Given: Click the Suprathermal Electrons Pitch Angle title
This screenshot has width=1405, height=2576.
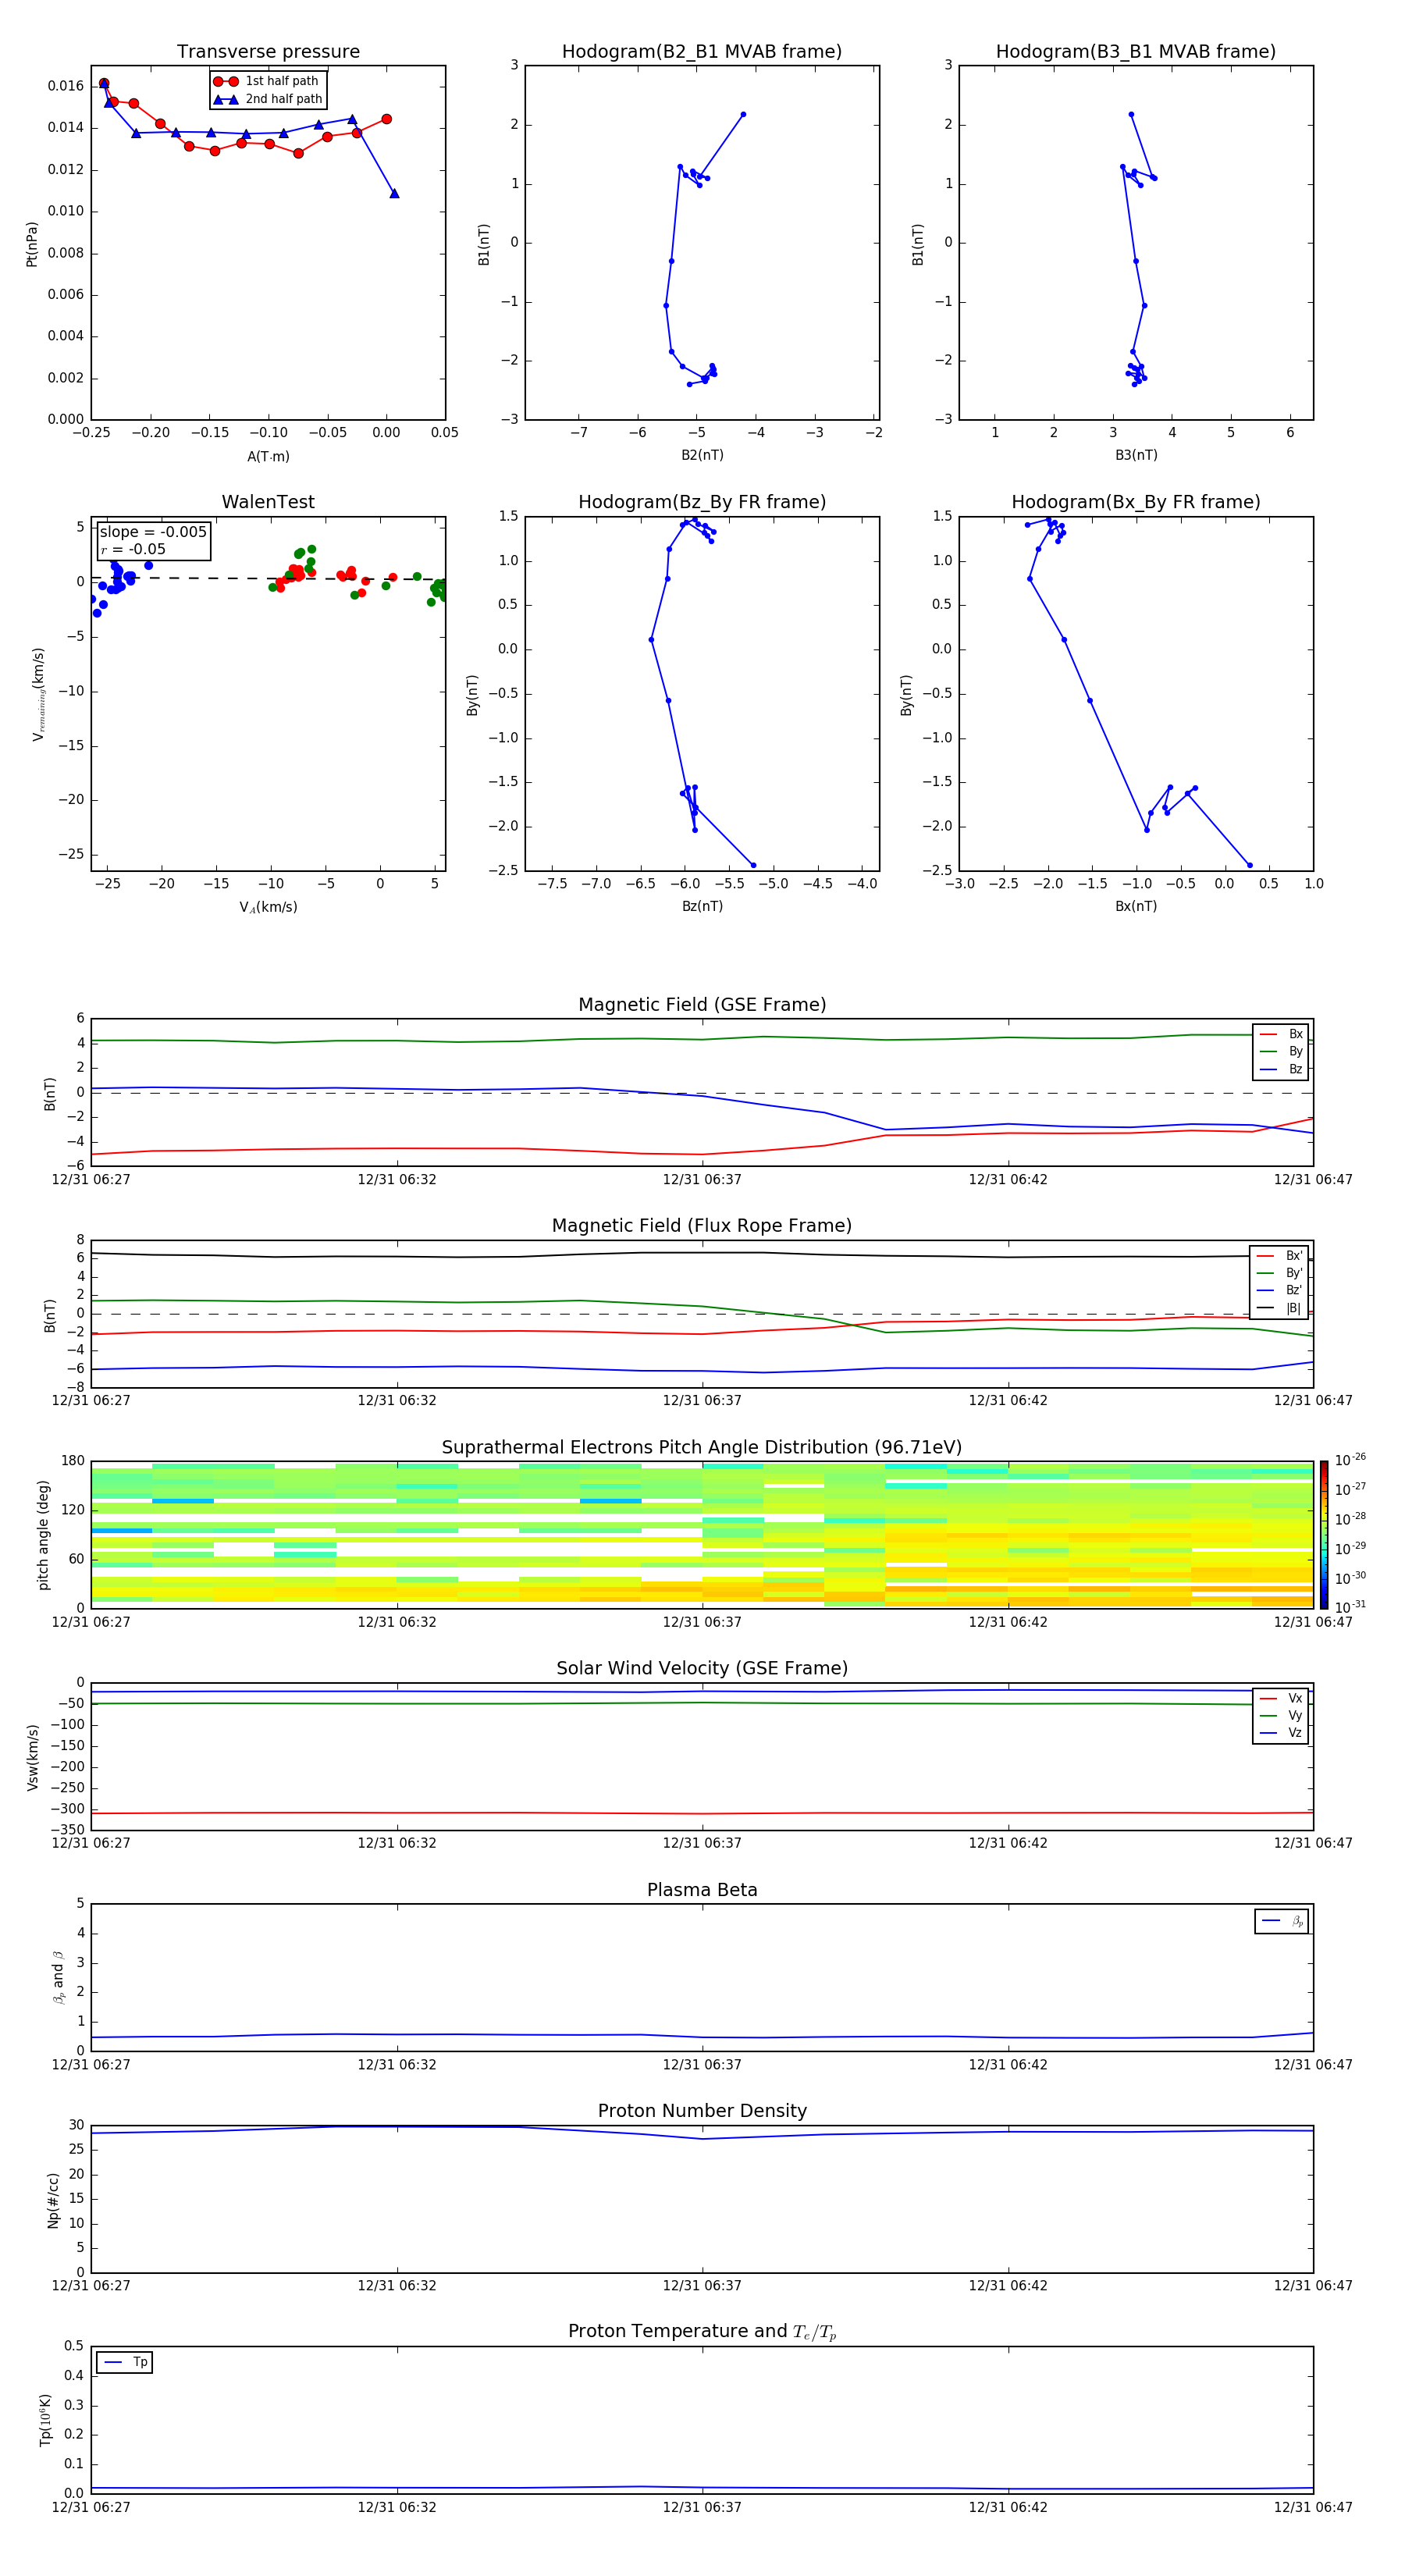Looking at the screenshot, I should (702, 1447).
